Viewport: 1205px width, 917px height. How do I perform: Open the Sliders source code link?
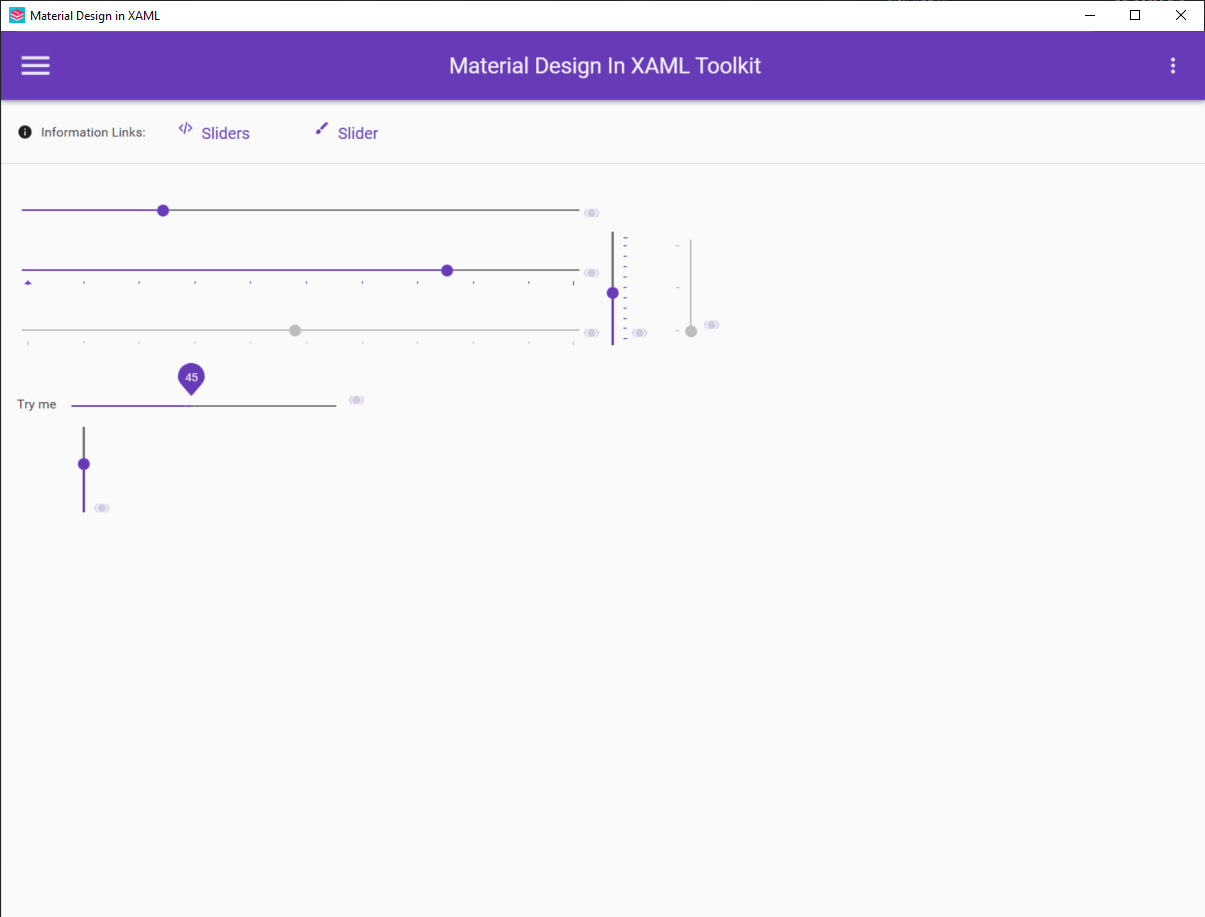[214, 132]
